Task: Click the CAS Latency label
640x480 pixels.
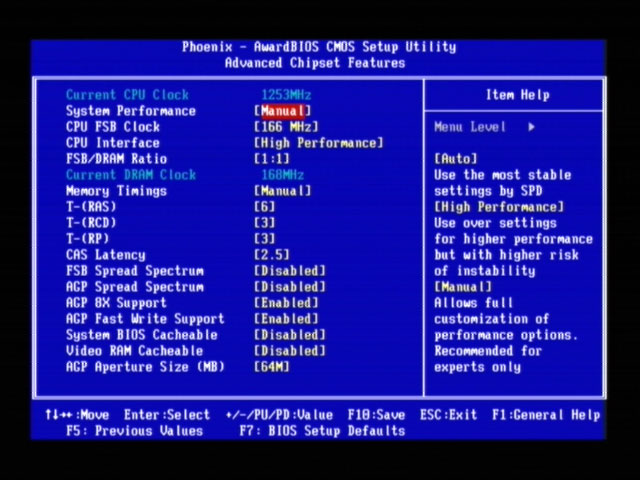Action: [105, 255]
